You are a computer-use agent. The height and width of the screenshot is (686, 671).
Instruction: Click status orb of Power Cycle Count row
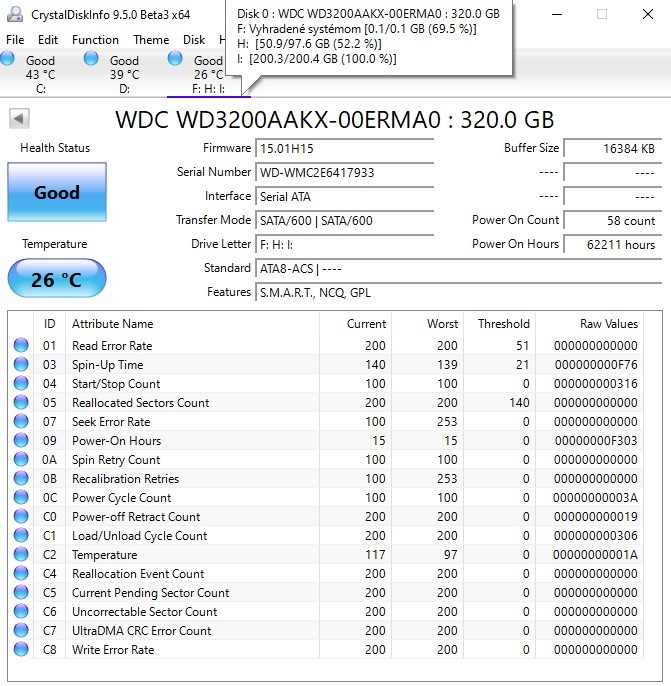pos(21,497)
